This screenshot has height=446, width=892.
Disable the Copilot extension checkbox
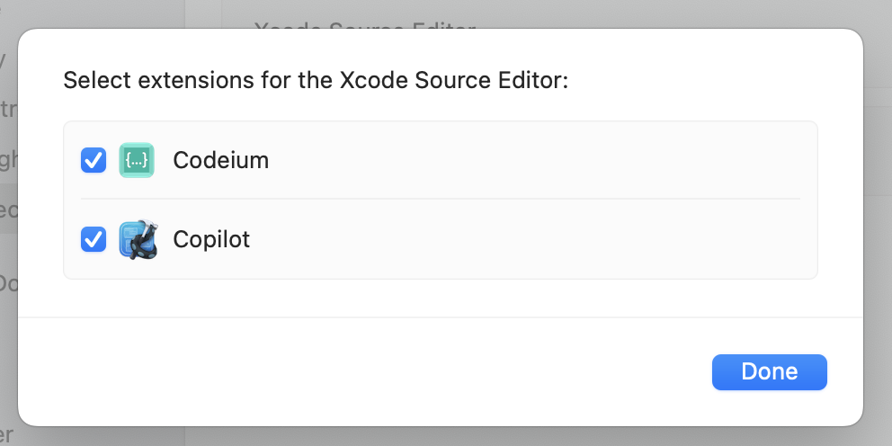(93, 240)
